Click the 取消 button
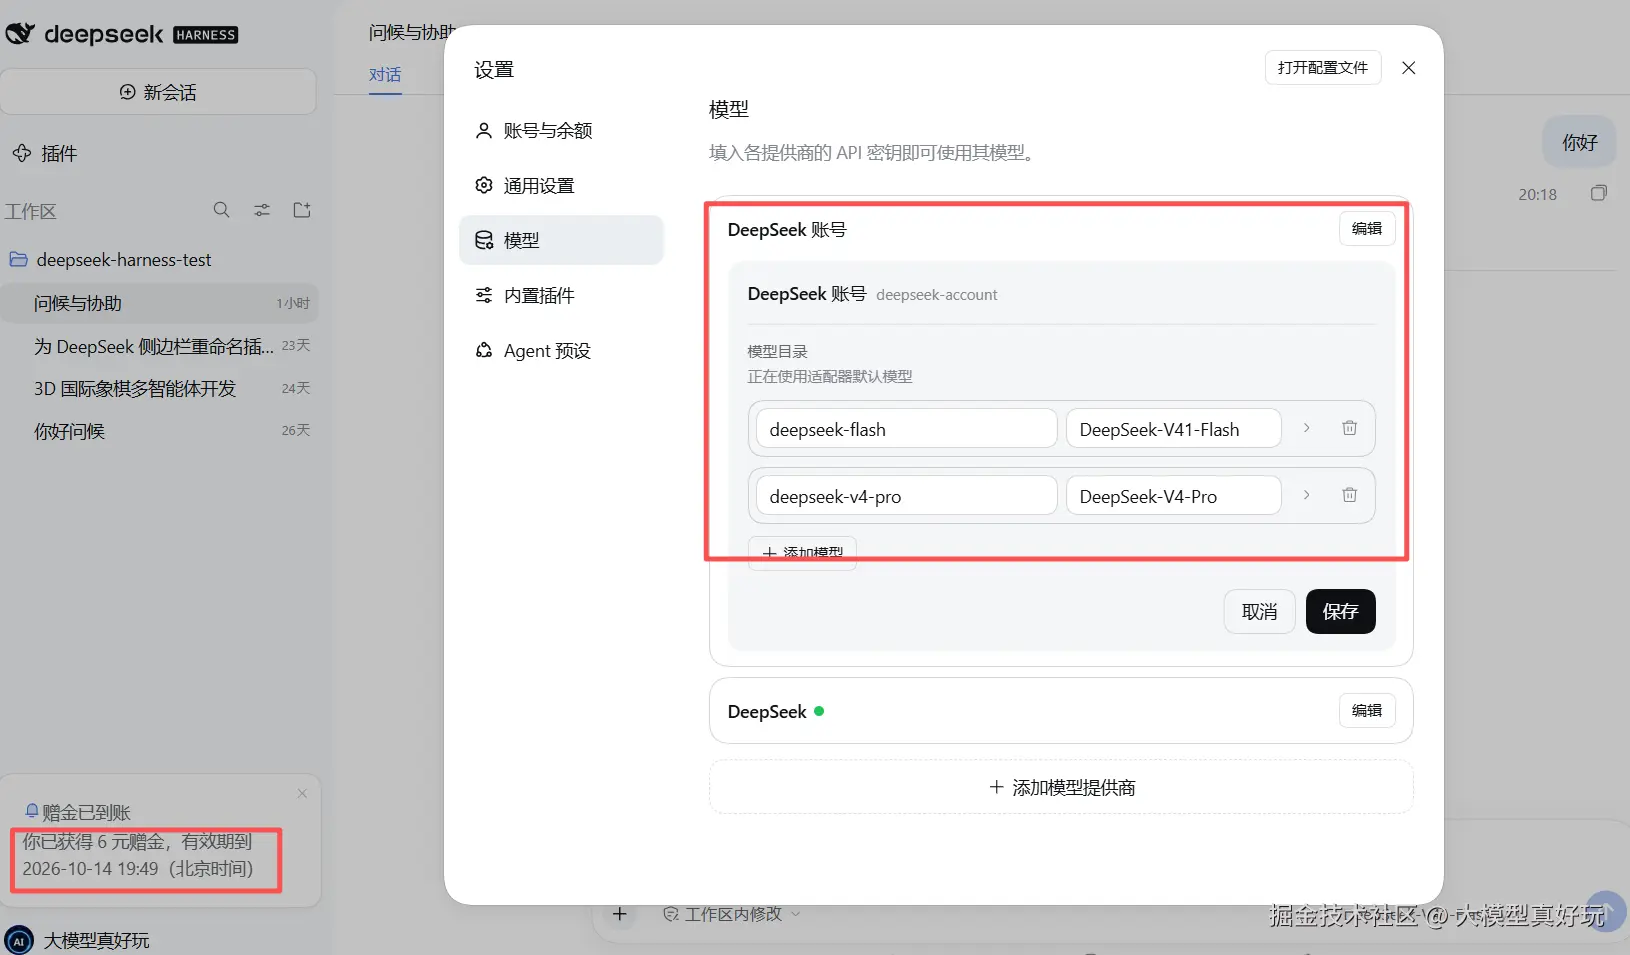 tap(1259, 611)
